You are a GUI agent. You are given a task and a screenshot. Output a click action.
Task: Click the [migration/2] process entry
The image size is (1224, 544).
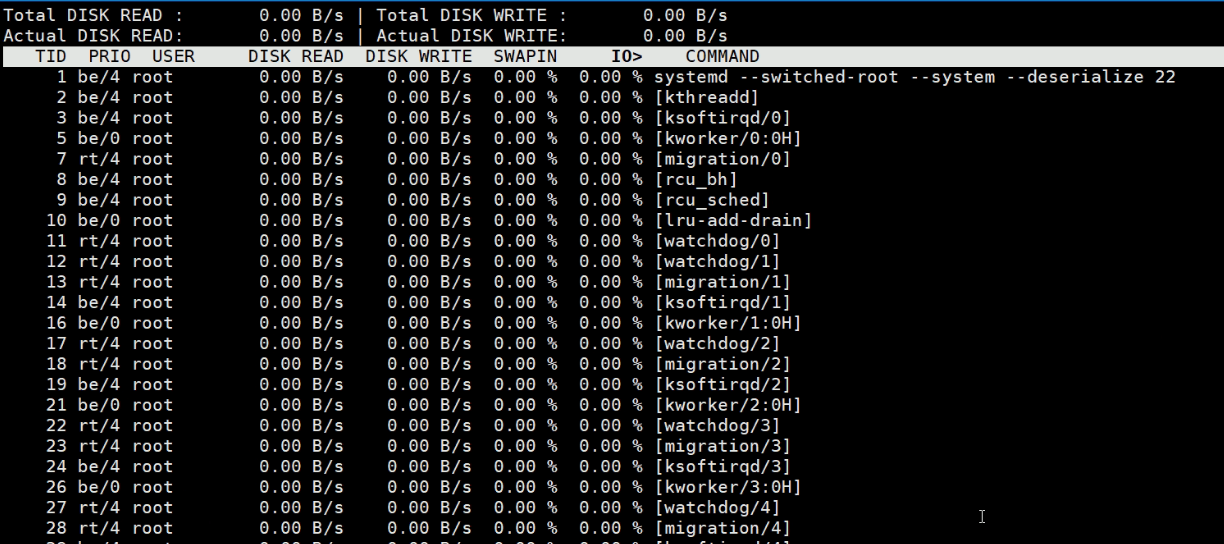point(722,364)
